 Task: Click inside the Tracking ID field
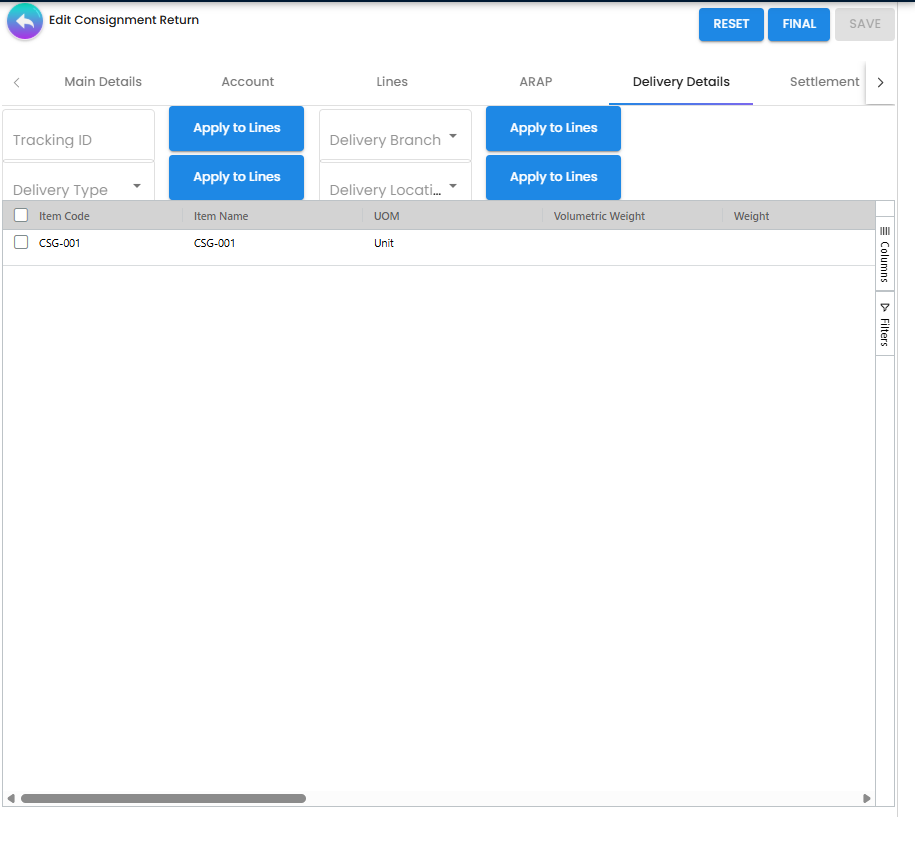[78, 139]
